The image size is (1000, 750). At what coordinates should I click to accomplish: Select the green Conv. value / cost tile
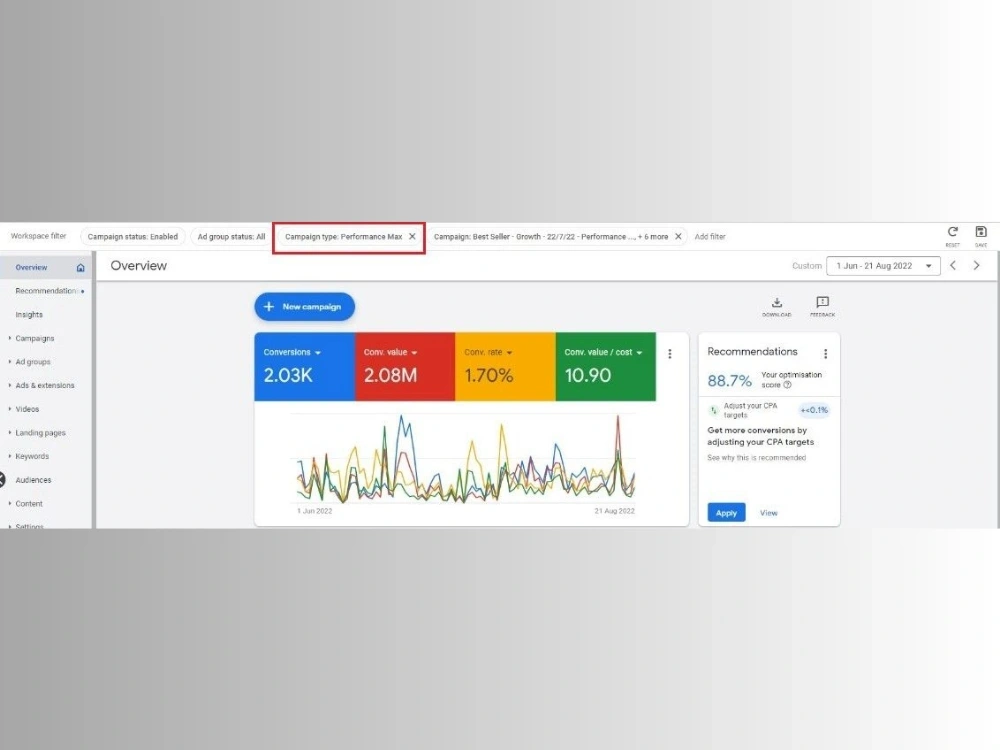605,367
